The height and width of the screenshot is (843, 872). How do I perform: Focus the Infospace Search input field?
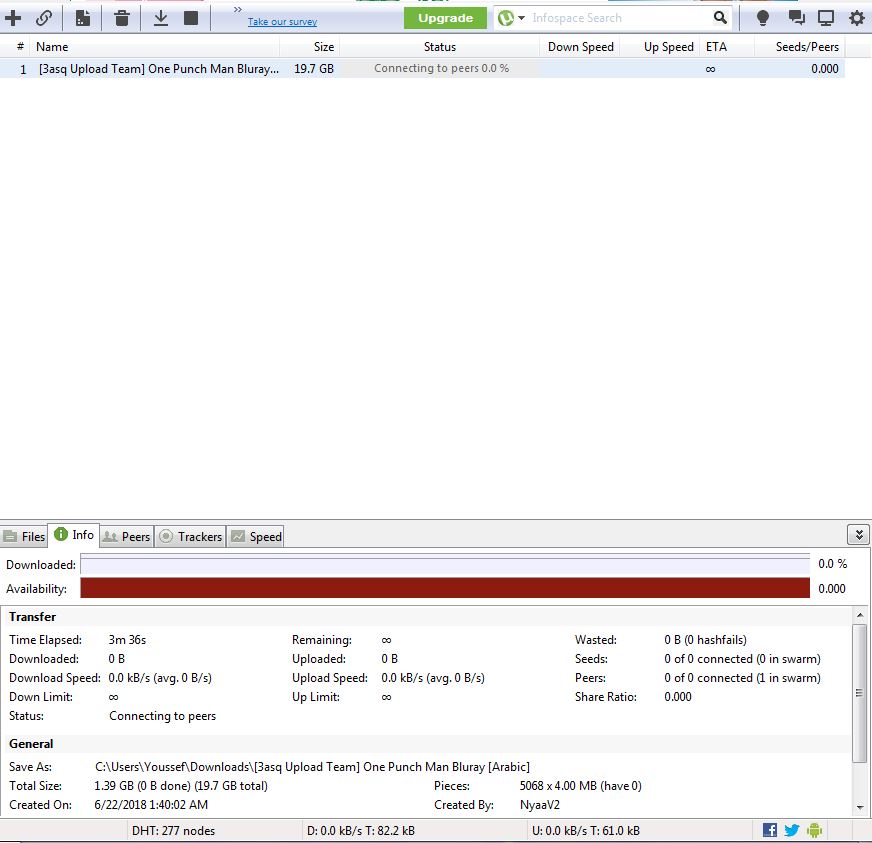[618, 18]
